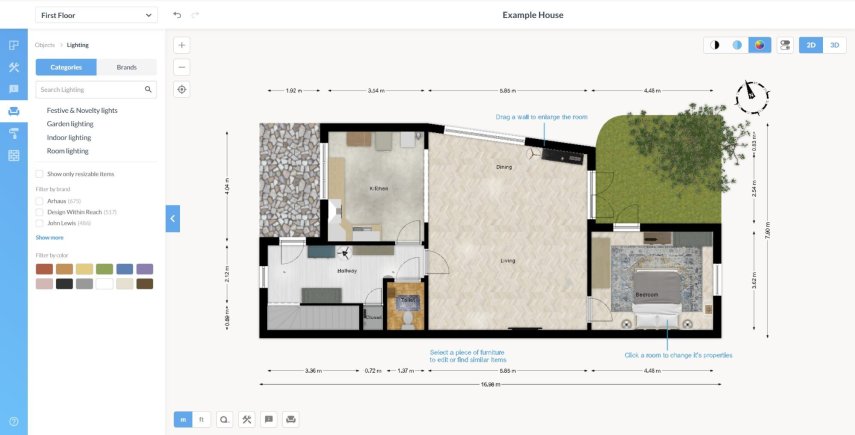Zoom in with the plus button

(182, 45)
